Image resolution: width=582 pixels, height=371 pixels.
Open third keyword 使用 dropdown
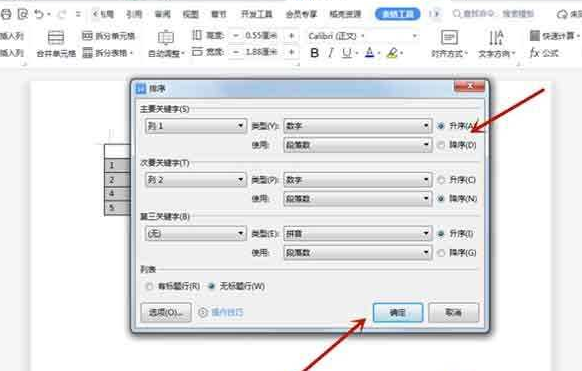(357, 253)
